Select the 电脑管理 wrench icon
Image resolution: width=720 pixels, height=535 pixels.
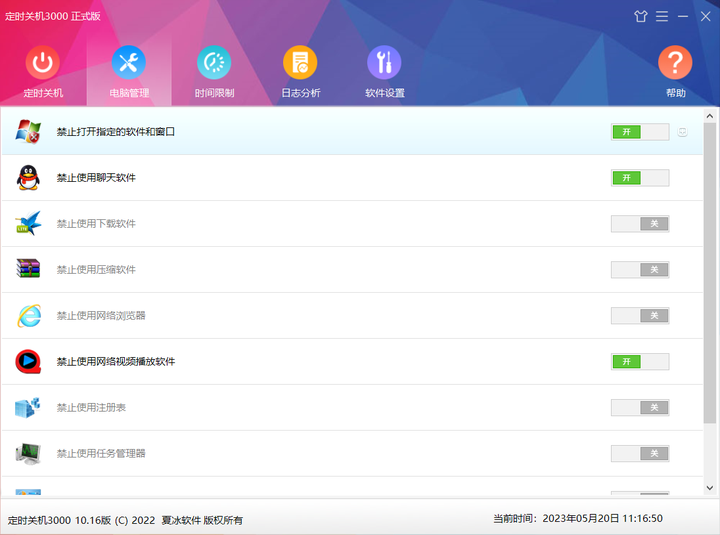coord(129,62)
